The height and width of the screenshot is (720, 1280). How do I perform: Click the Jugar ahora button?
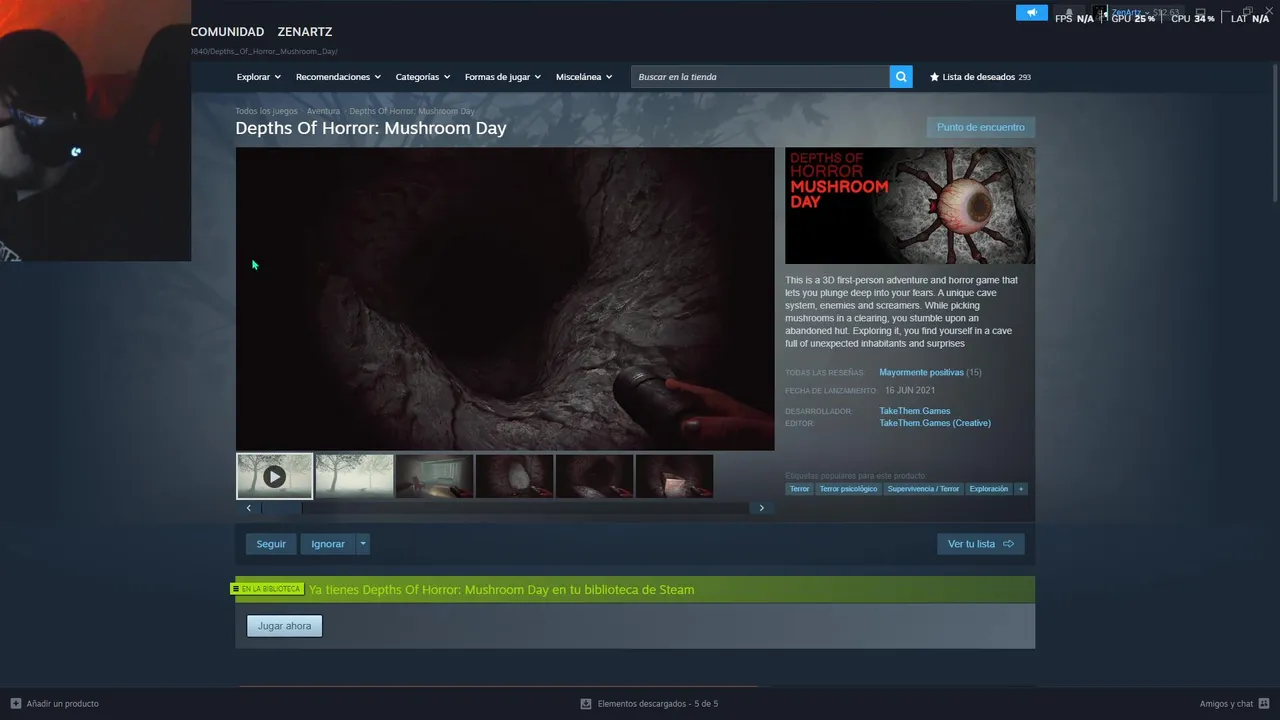pyautogui.click(x=284, y=626)
